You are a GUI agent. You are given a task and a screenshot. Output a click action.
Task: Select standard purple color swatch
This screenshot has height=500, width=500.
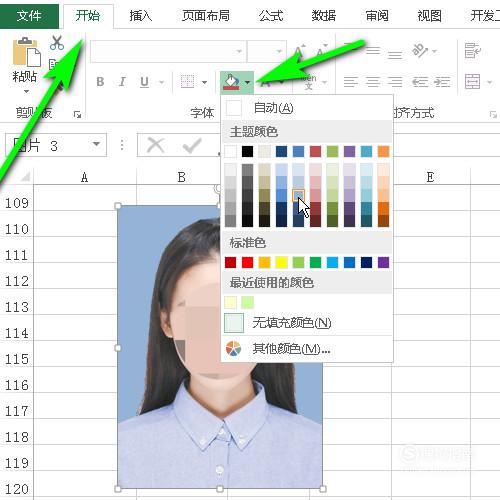tap(383, 262)
